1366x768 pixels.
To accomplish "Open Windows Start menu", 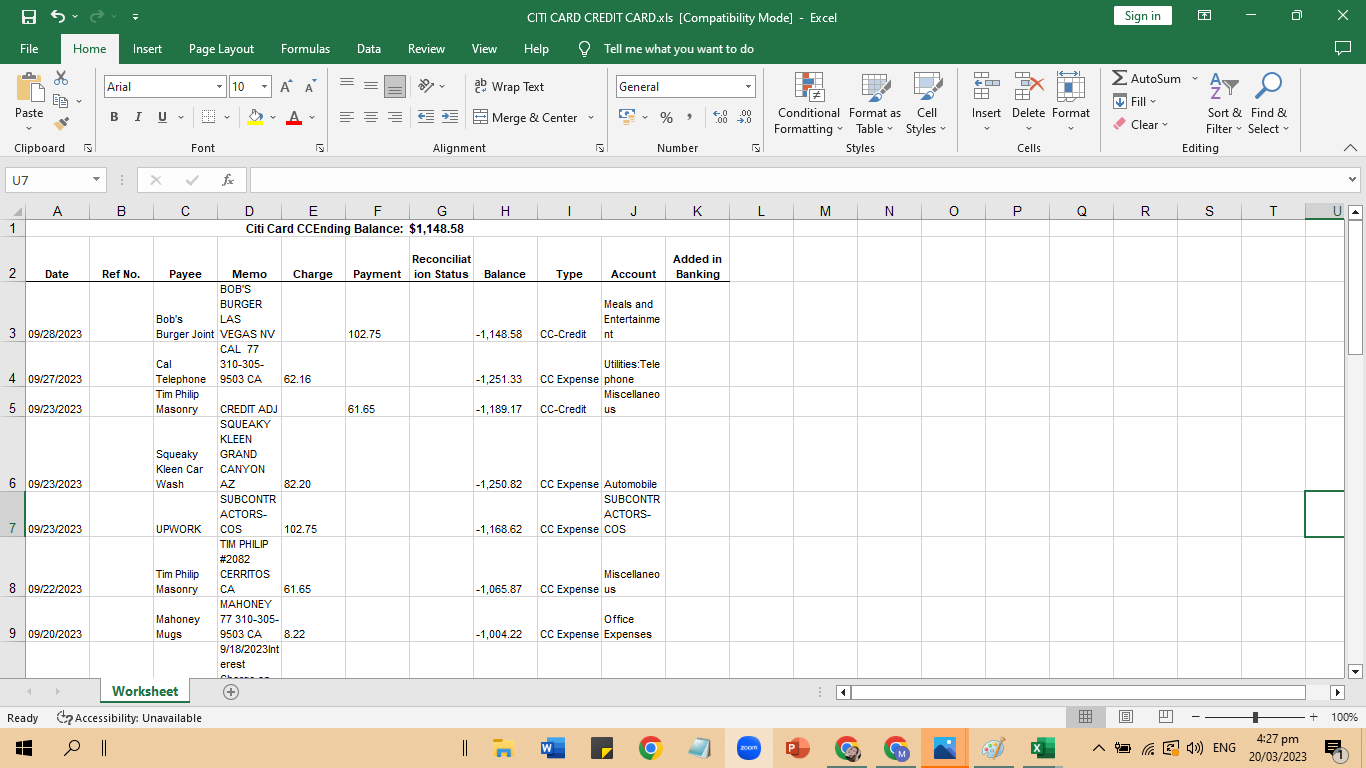I will pyautogui.click(x=24, y=748).
